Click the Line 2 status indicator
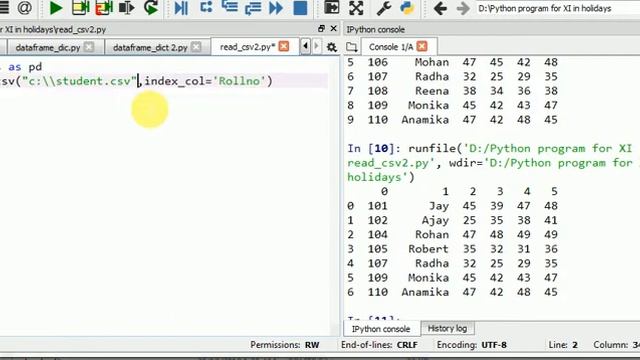The width and height of the screenshot is (640, 360). (563, 345)
